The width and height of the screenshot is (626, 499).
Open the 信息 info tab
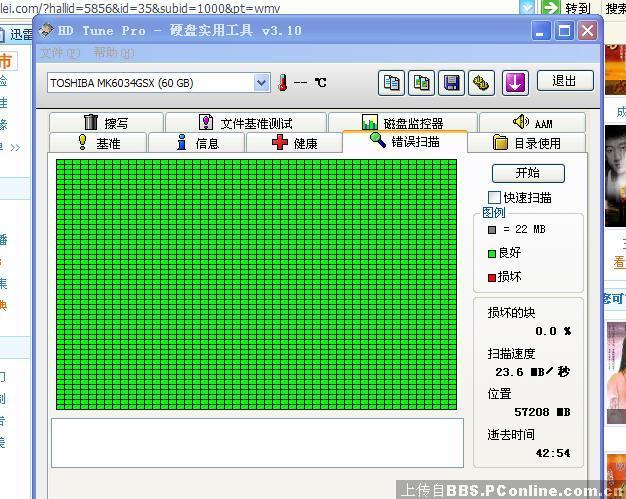pyautogui.click(x=197, y=143)
